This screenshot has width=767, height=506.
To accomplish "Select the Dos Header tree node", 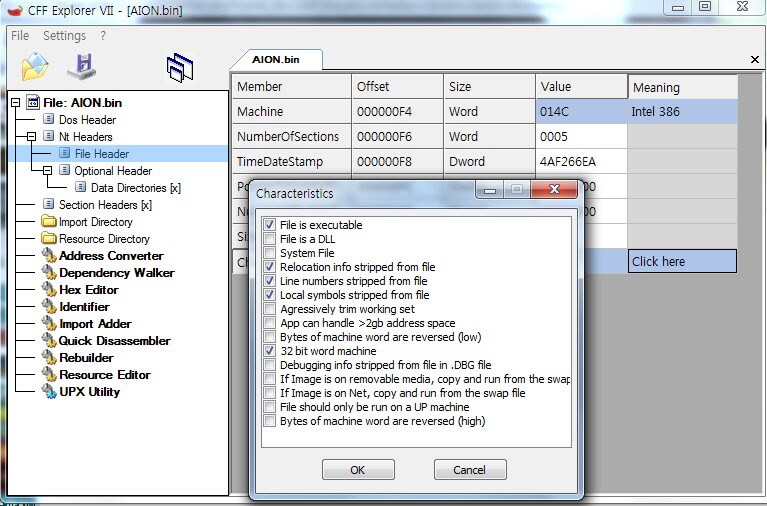I will 87,120.
